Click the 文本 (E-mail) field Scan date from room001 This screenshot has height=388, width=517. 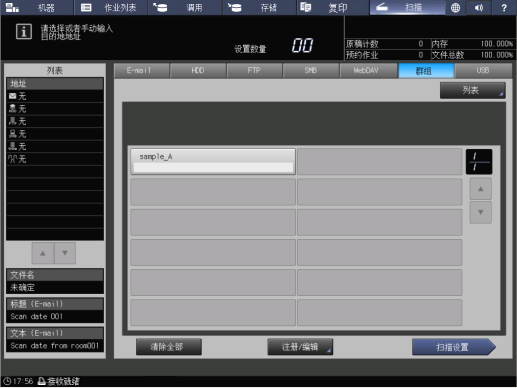tap(55, 346)
